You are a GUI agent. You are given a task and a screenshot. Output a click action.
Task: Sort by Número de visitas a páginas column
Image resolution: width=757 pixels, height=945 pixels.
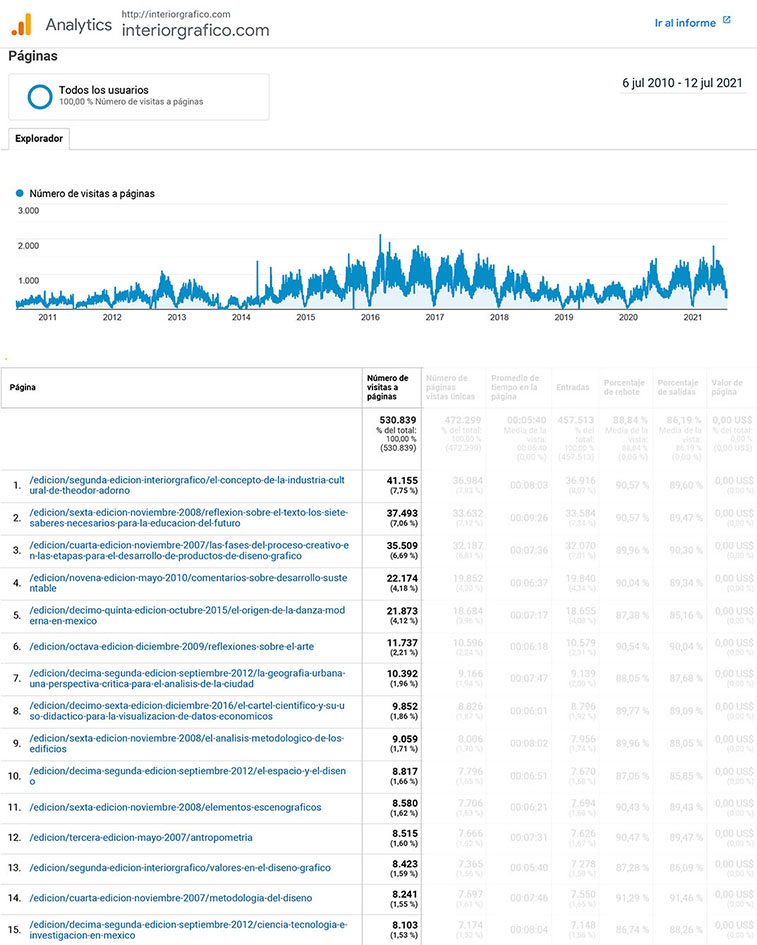(389, 387)
